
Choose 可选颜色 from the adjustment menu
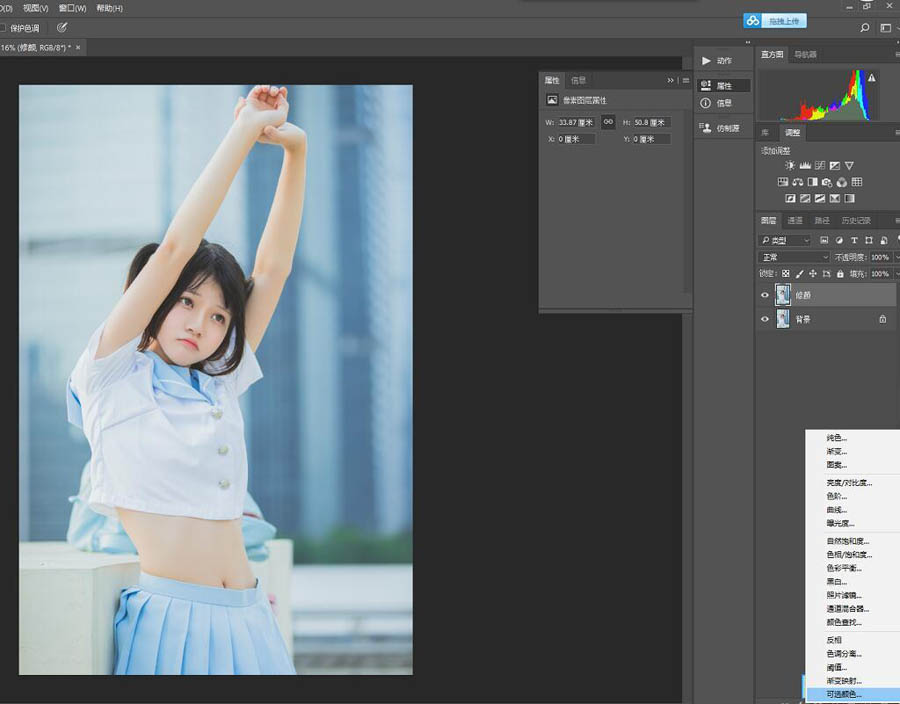coord(844,694)
